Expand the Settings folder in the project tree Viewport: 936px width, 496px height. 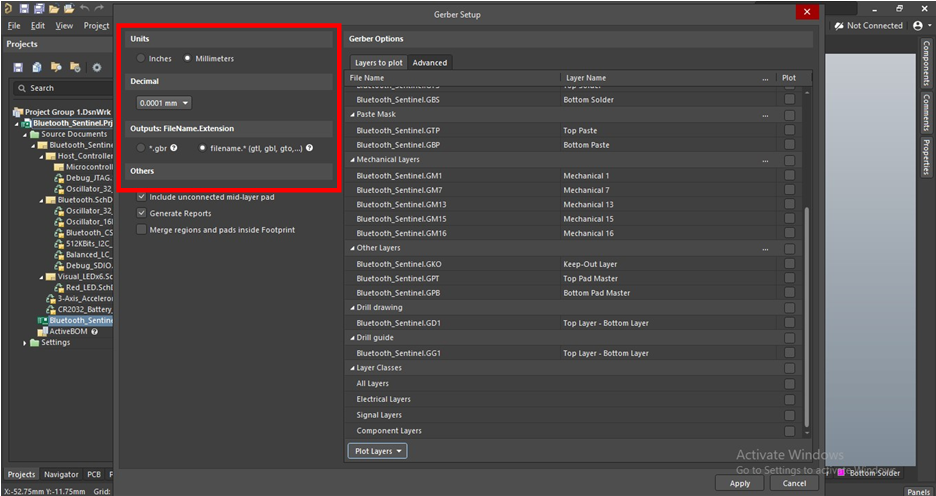click(25, 343)
